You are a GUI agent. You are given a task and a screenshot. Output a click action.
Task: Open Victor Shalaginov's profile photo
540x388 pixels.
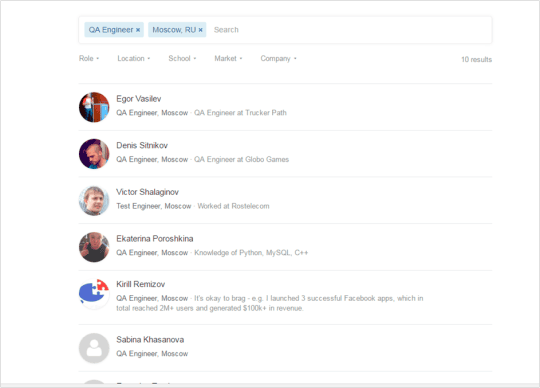(x=94, y=201)
